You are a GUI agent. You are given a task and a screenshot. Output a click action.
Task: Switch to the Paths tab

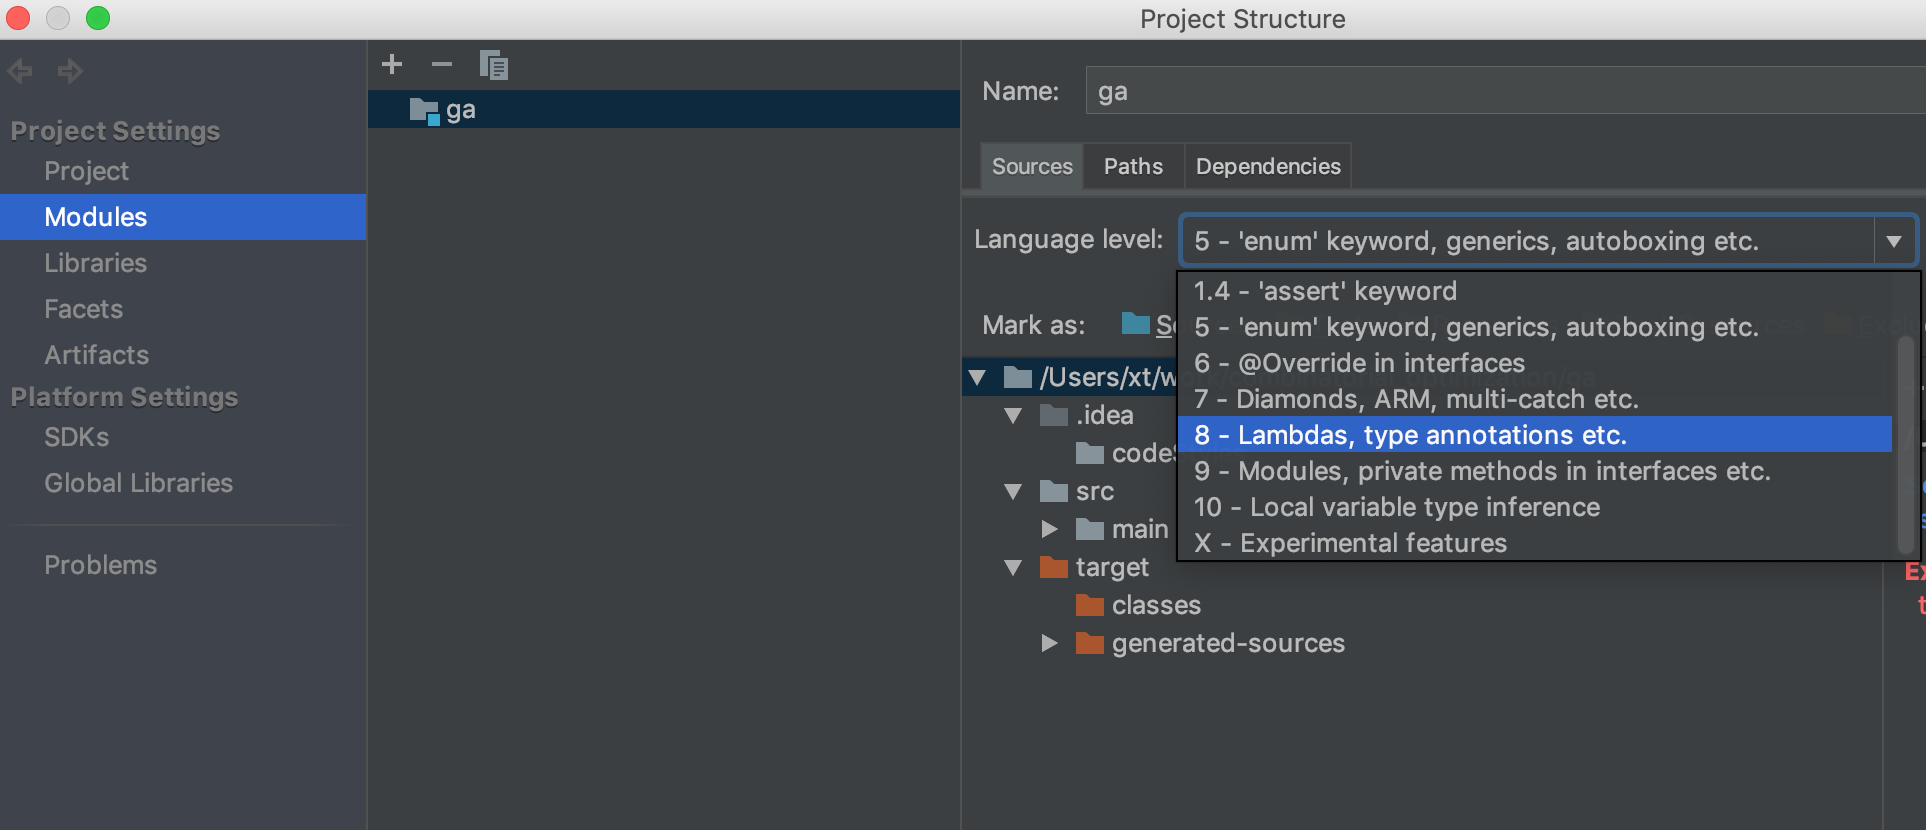(x=1133, y=166)
